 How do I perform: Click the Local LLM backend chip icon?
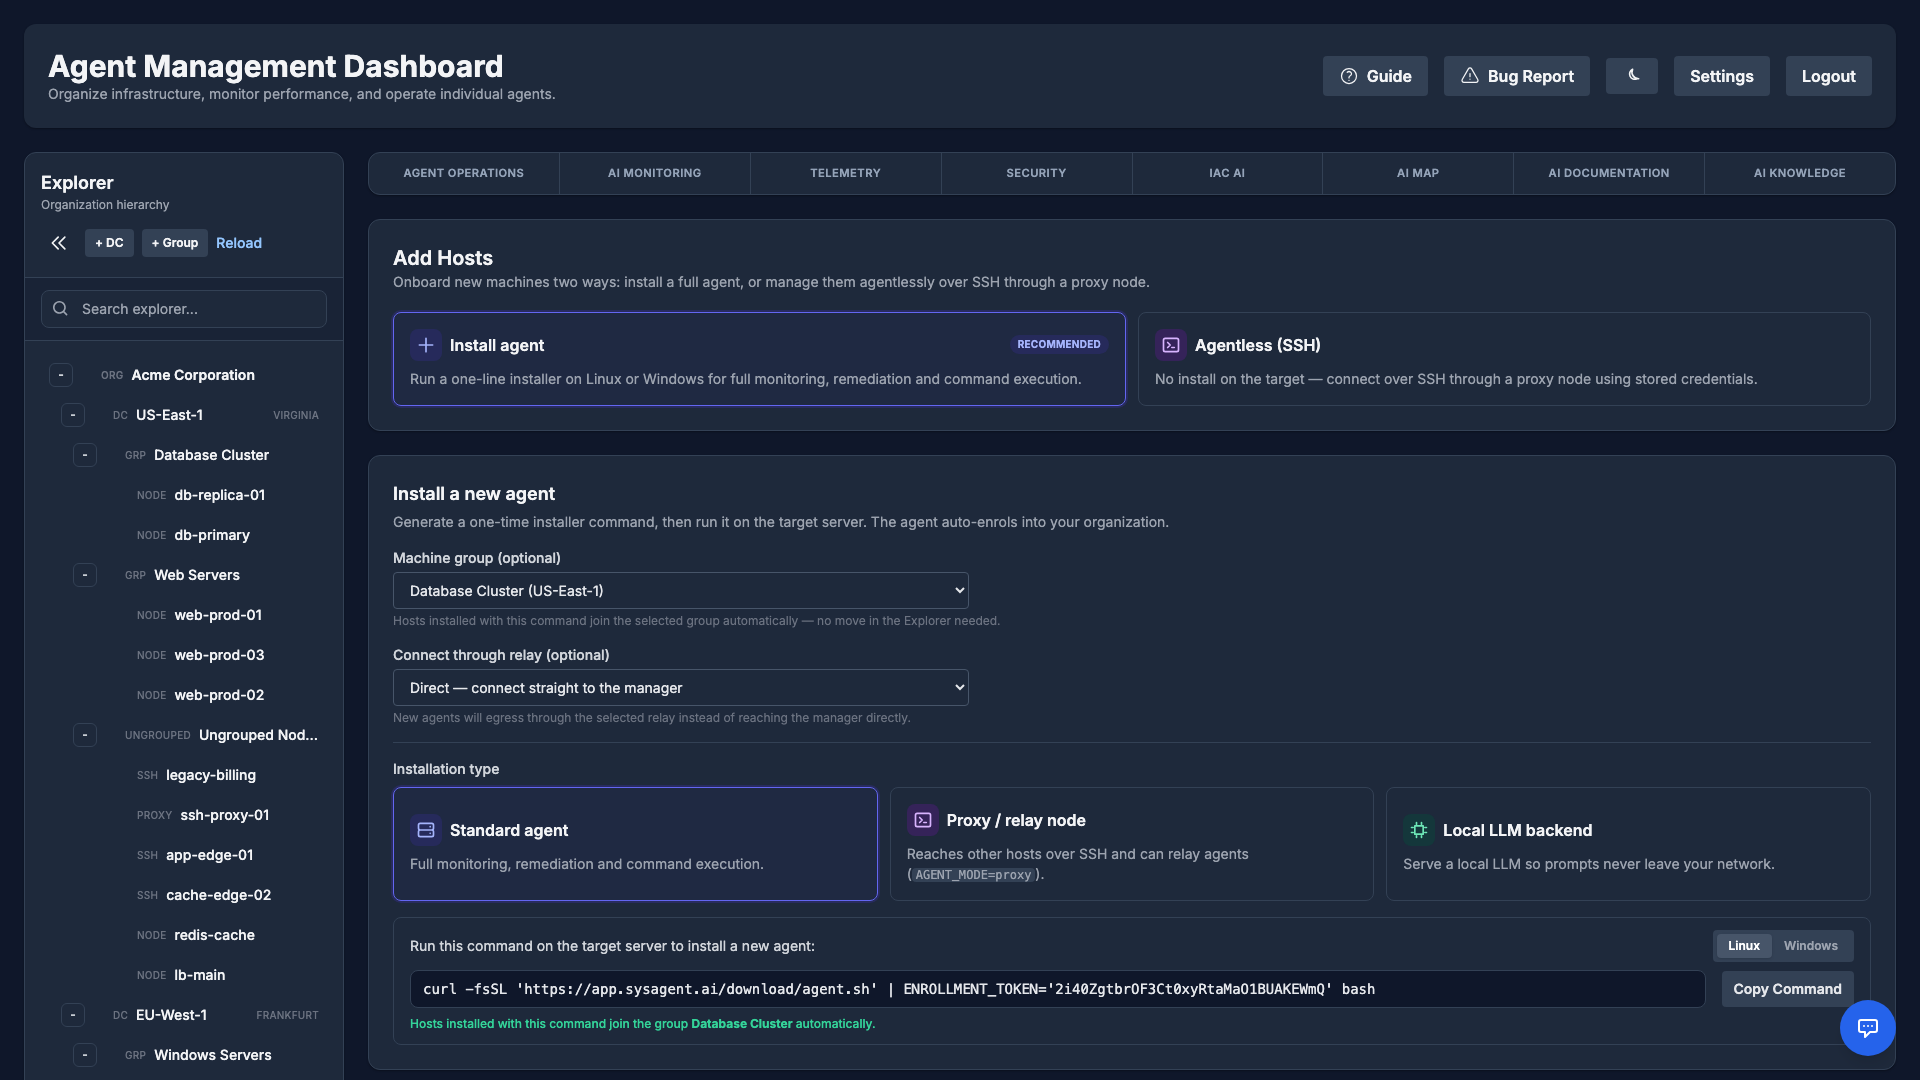(1418, 830)
